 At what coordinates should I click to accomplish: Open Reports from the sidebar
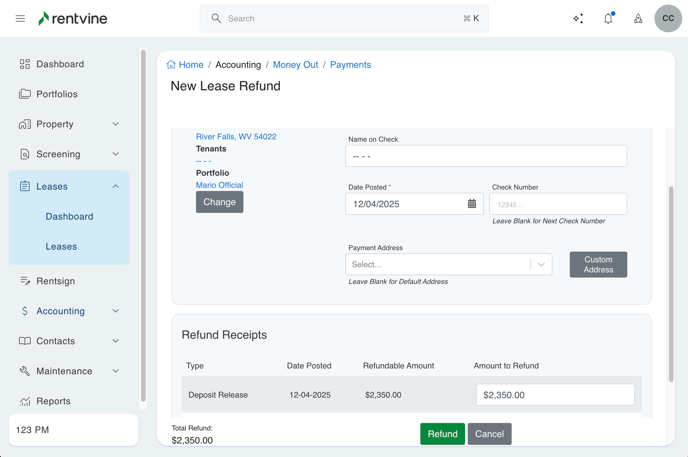click(x=53, y=401)
